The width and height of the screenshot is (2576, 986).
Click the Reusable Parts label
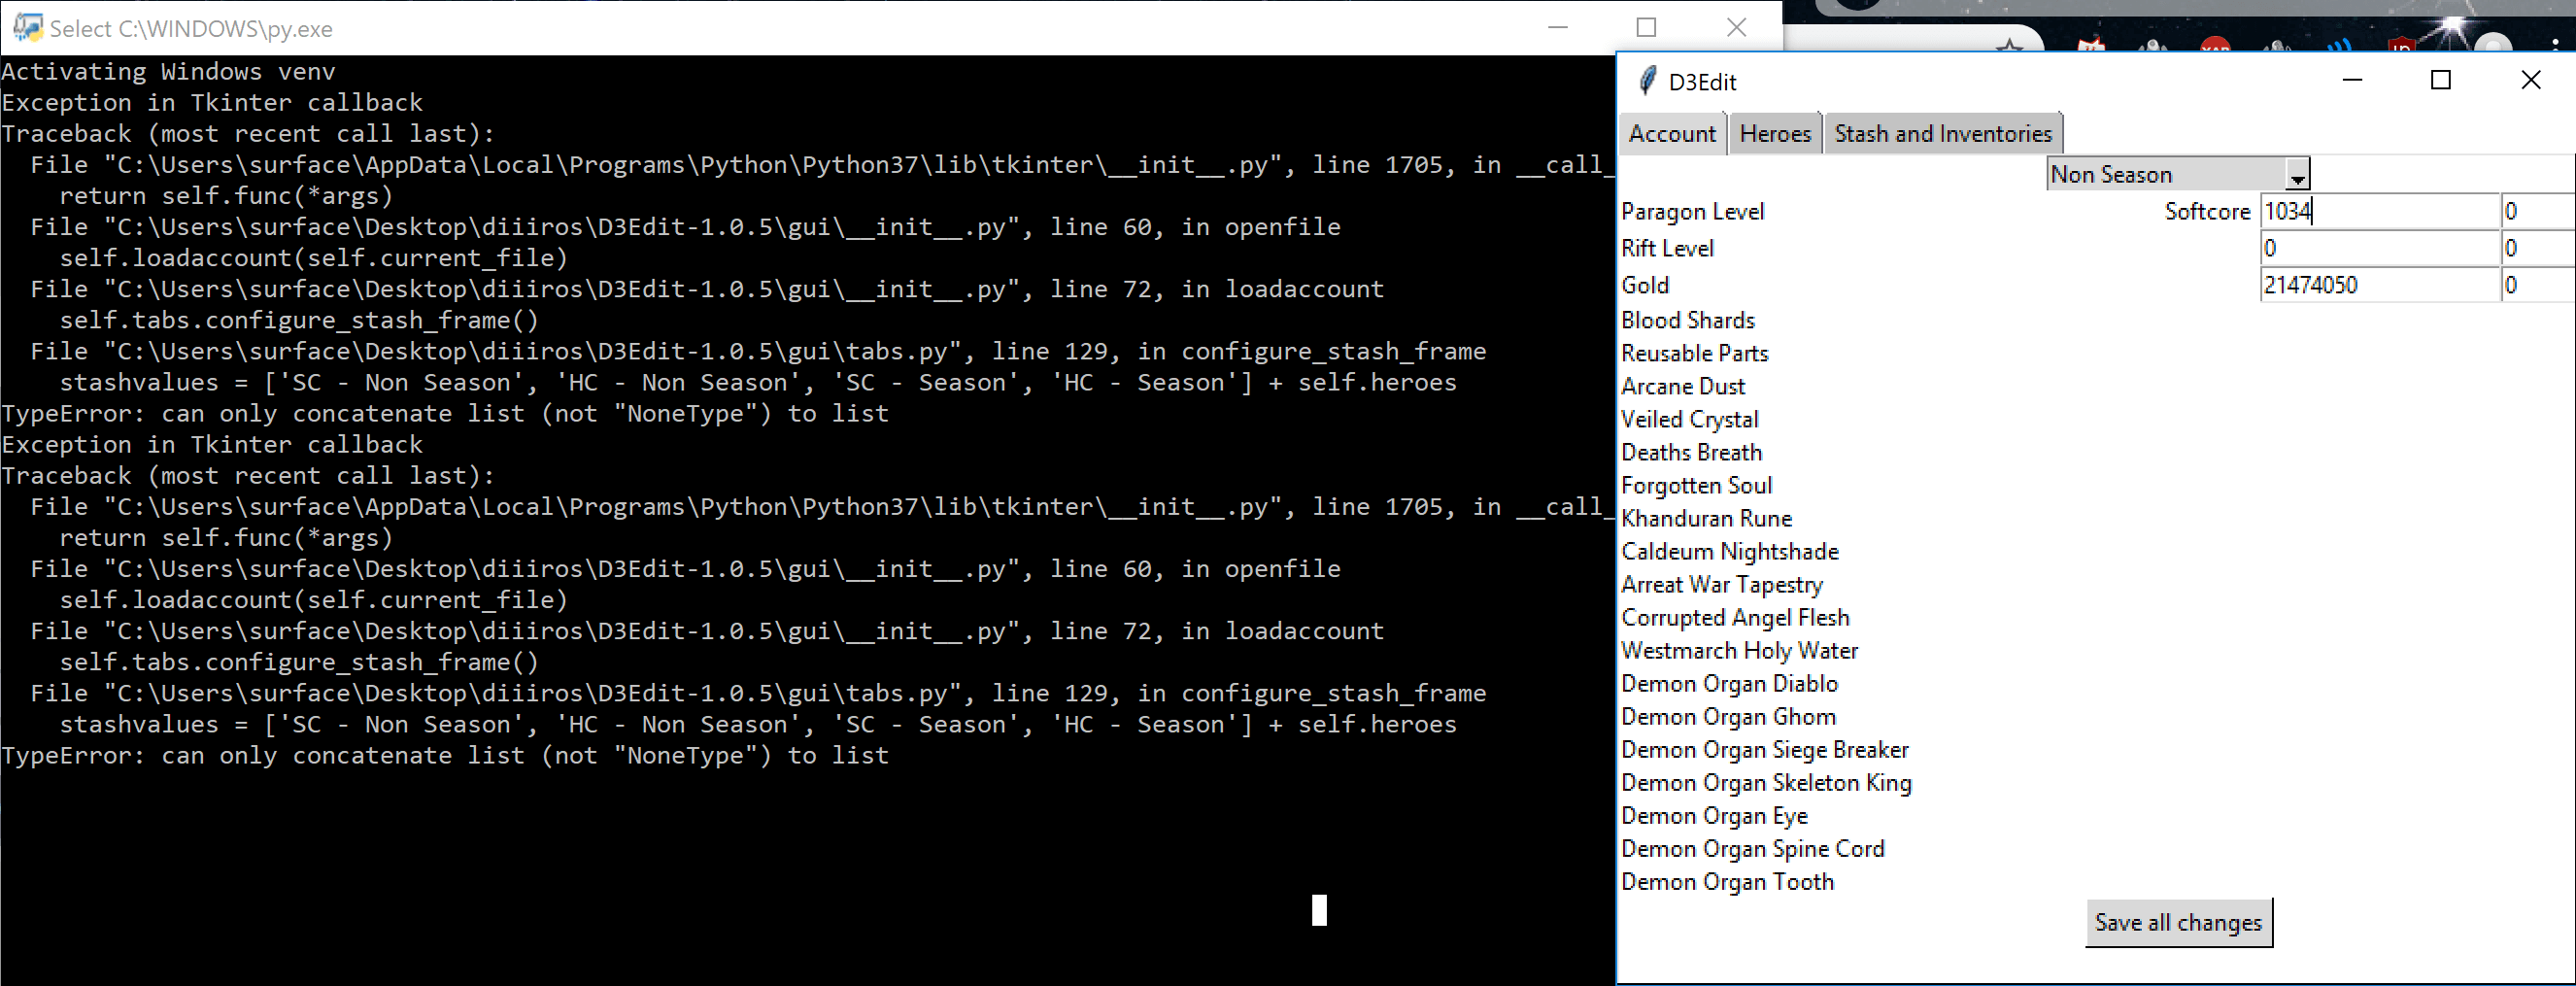click(1694, 353)
